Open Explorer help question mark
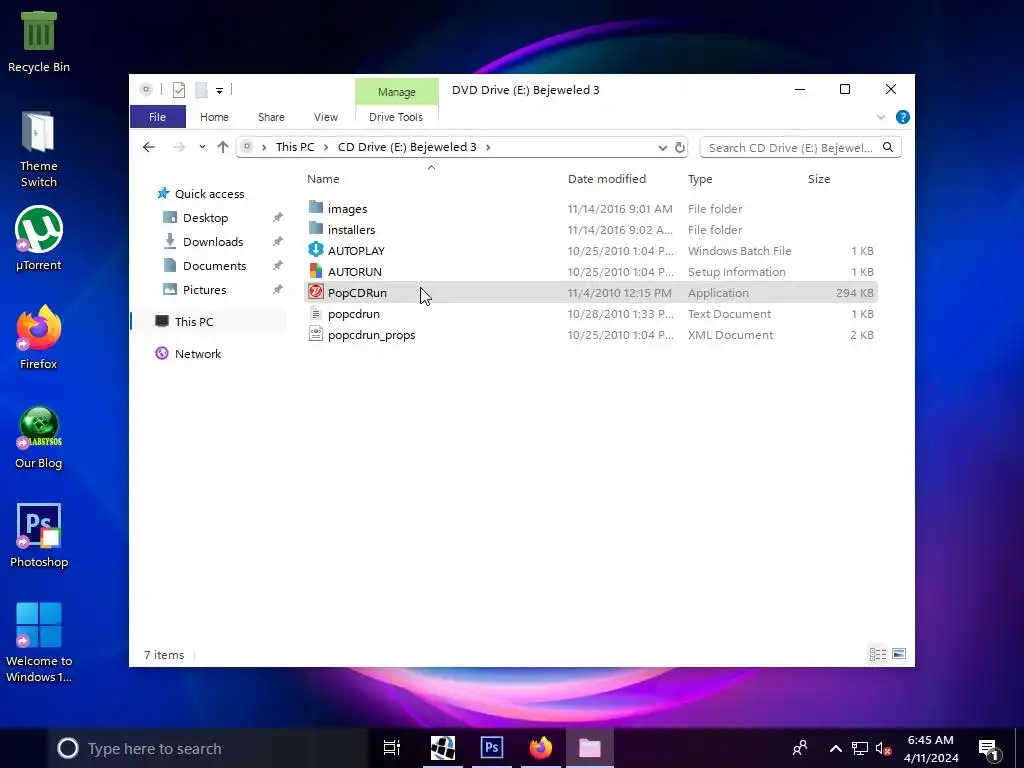 pos(903,117)
